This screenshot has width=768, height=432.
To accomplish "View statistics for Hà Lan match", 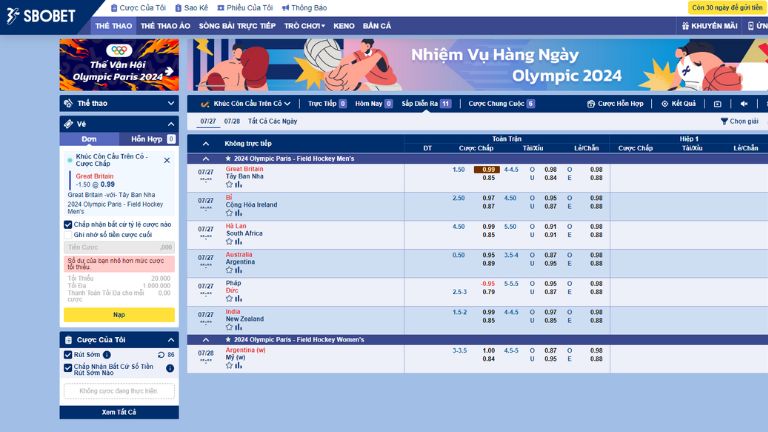I will pos(239,241).
